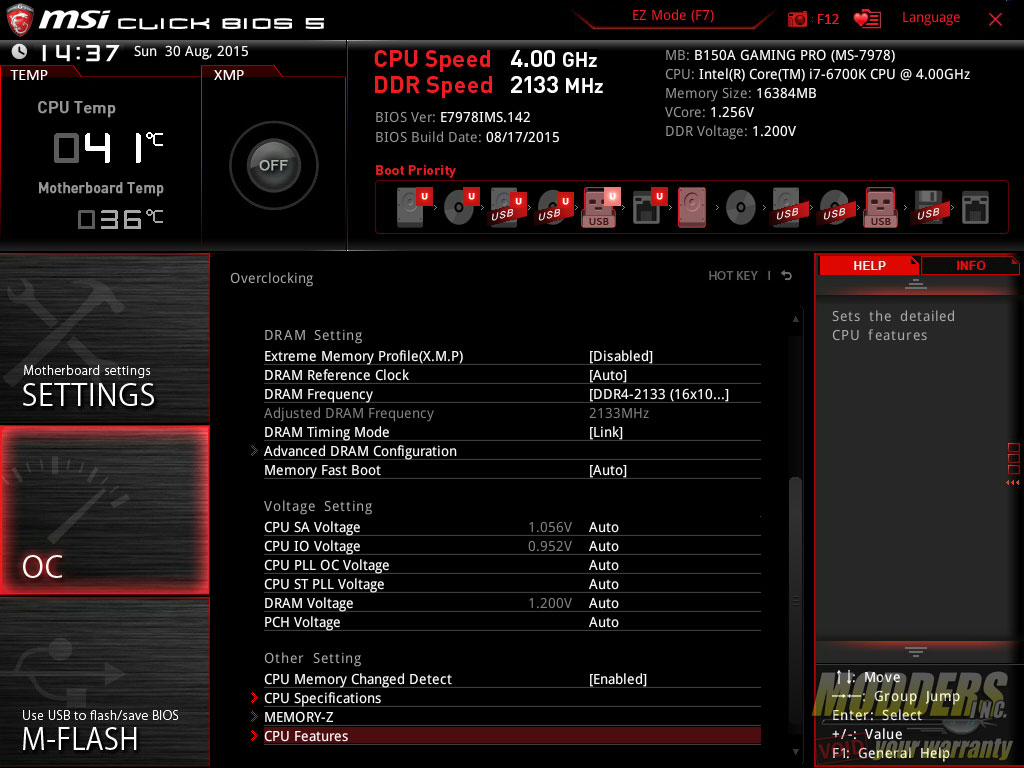The image size is (1024, 768).
Task: Exit BIOS with the red X icon
Action: [x=995, y=19]
